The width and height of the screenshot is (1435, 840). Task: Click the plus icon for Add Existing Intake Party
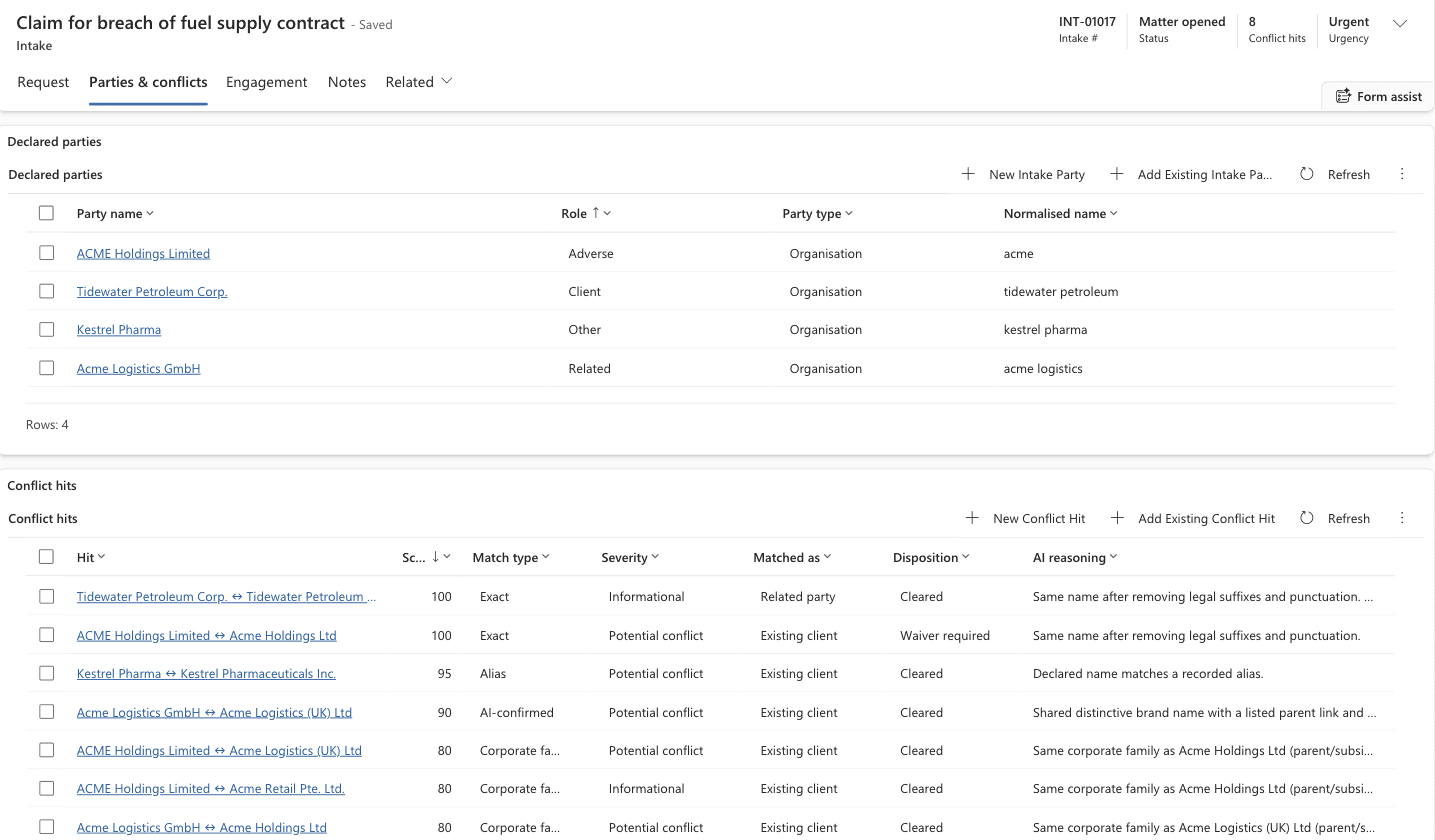(x=1117, y=174)
